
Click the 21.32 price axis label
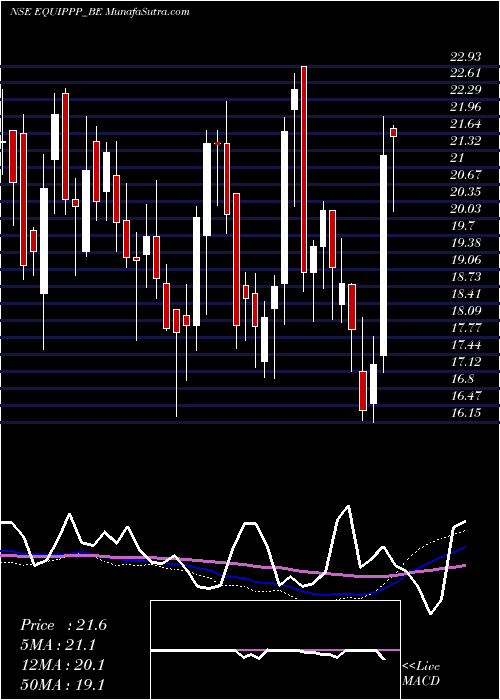(466, 141)
